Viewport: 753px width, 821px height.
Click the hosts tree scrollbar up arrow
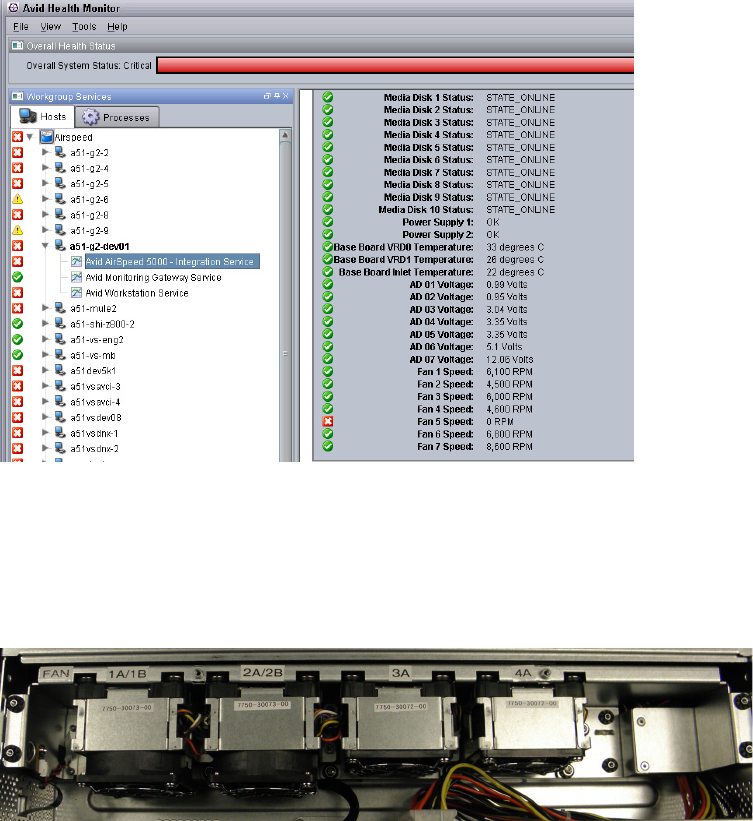(x=285, y=135)
